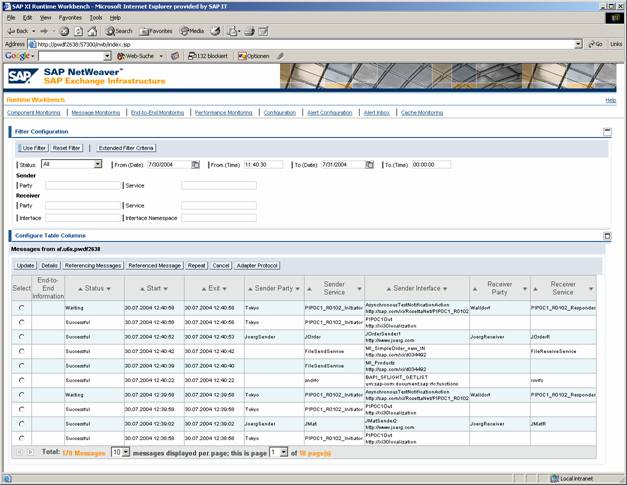
Task: Go to next page of messages
Action: pos(30,452)
